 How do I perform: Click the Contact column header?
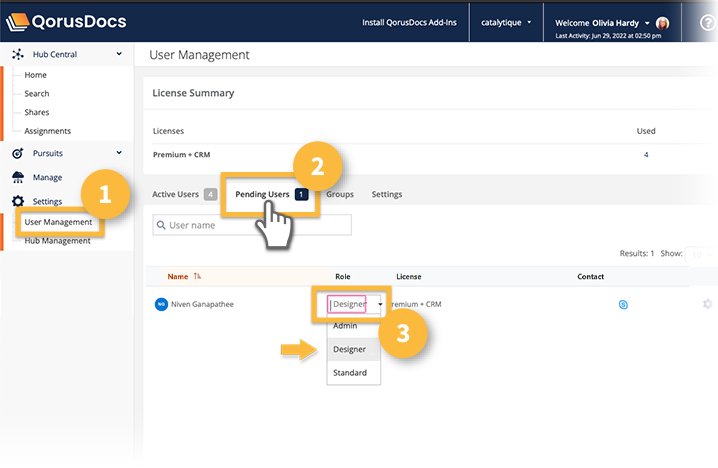click(590, 277)
